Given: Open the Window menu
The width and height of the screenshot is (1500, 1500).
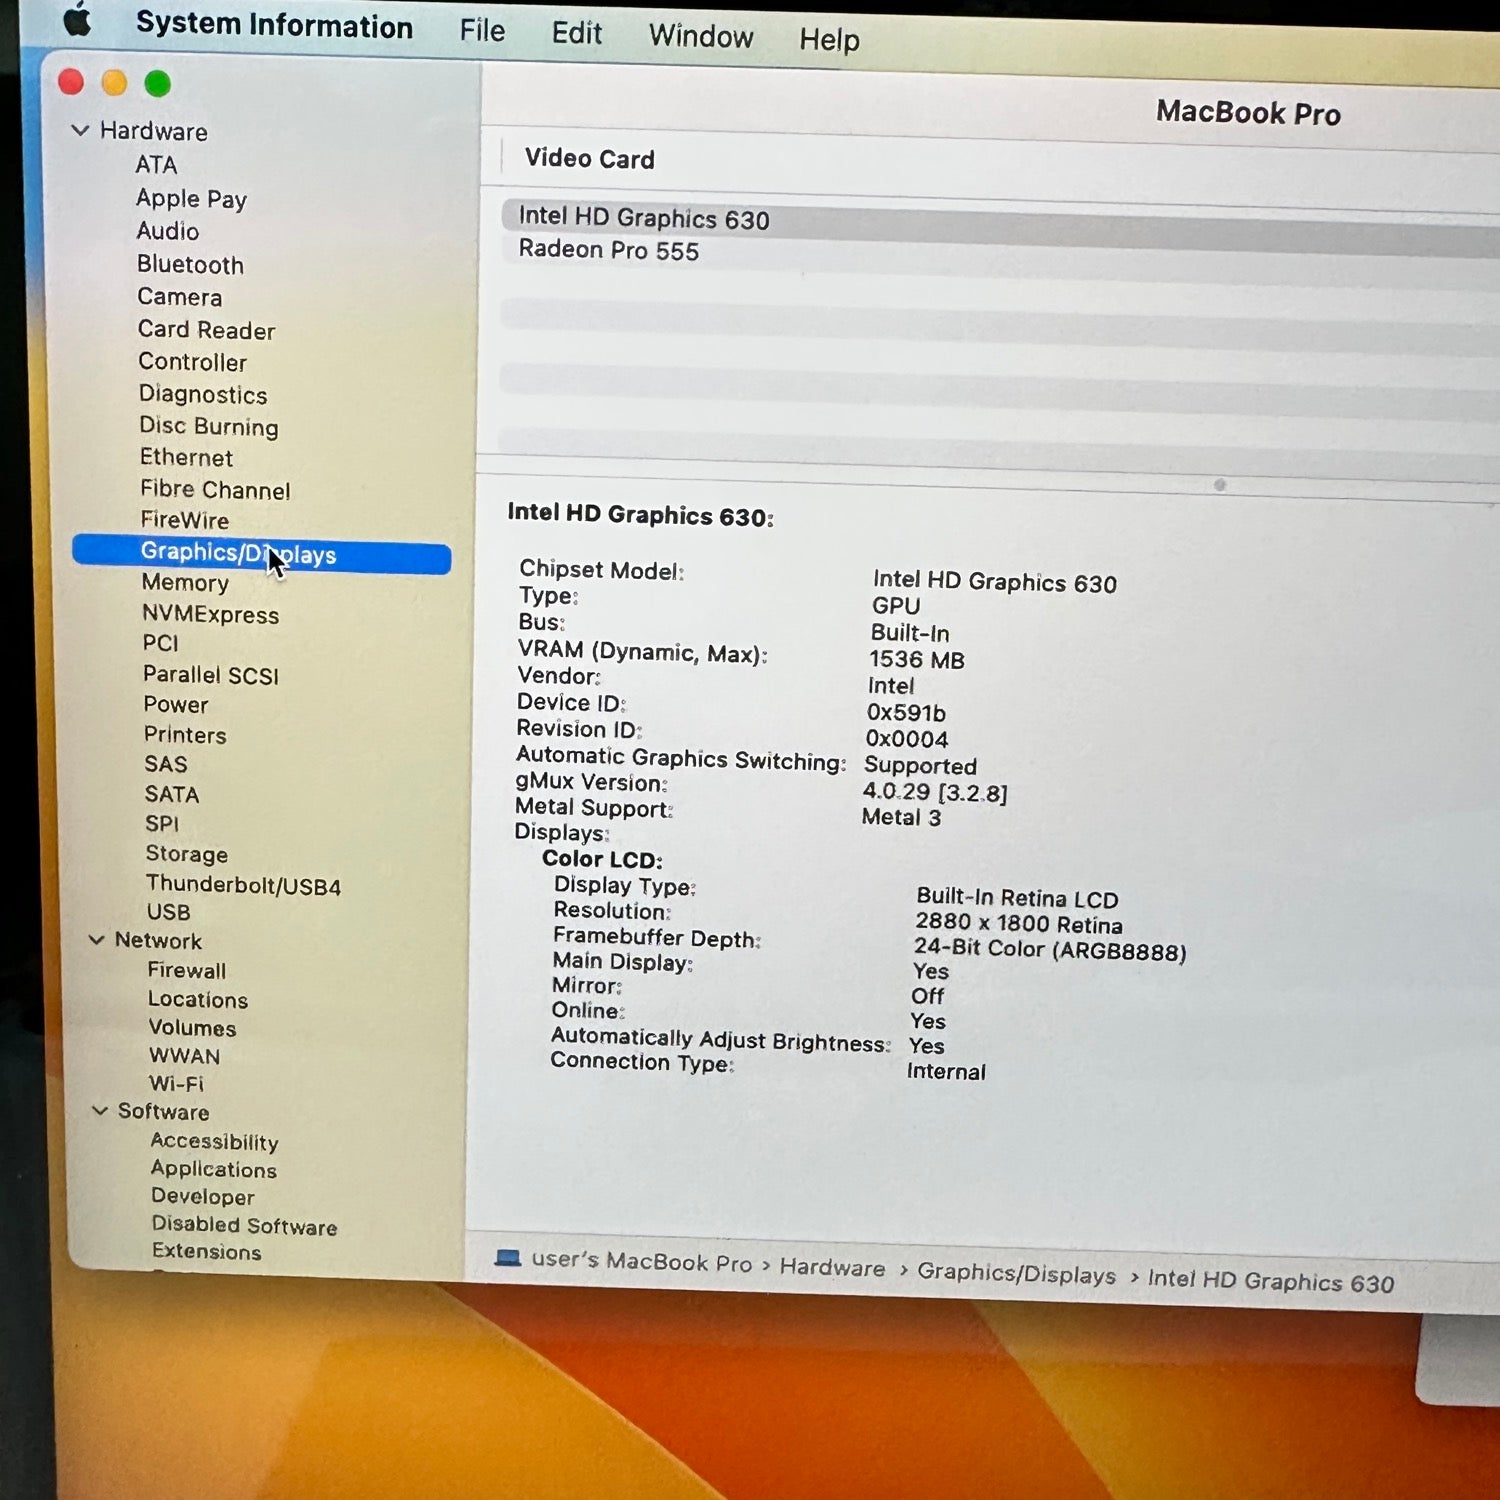Looking at the screenshot, I should pyautogui.click(x=701, y=36).
